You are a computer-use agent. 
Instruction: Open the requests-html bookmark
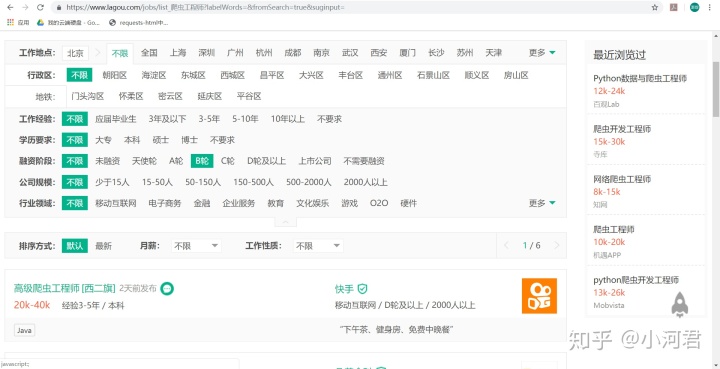pyautogui.click(x=139, y=22)
